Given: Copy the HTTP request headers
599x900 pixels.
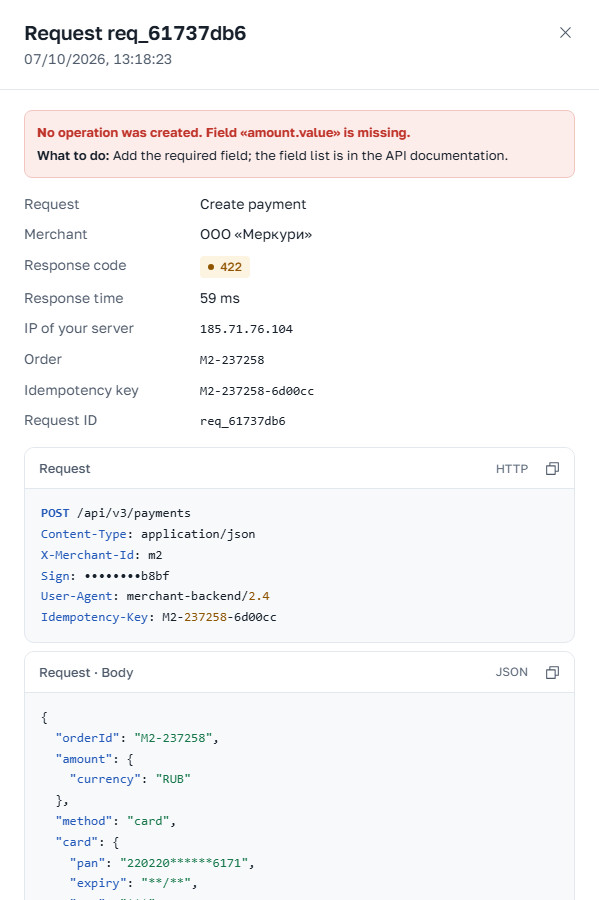Looking at the screenshot, I should click(552, 468).
